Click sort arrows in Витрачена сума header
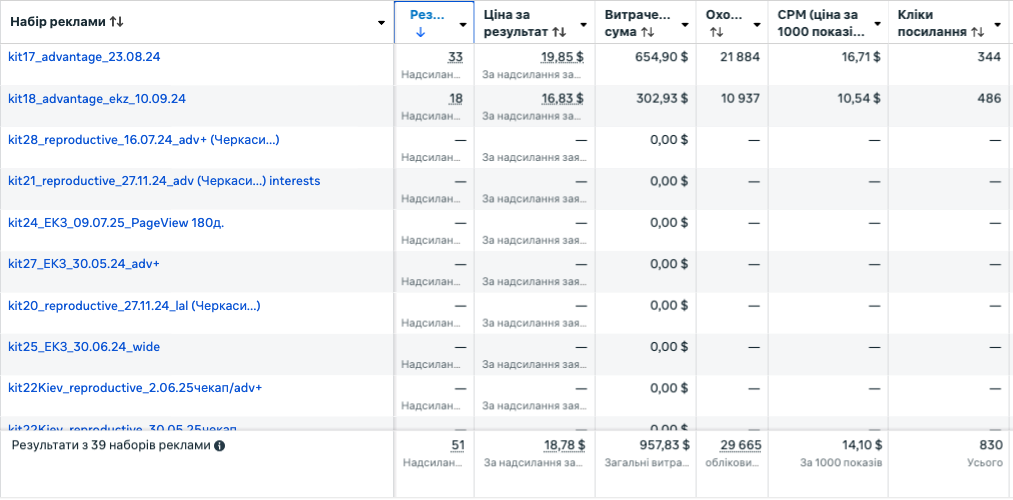1013x500 pixels. [648, 32]
